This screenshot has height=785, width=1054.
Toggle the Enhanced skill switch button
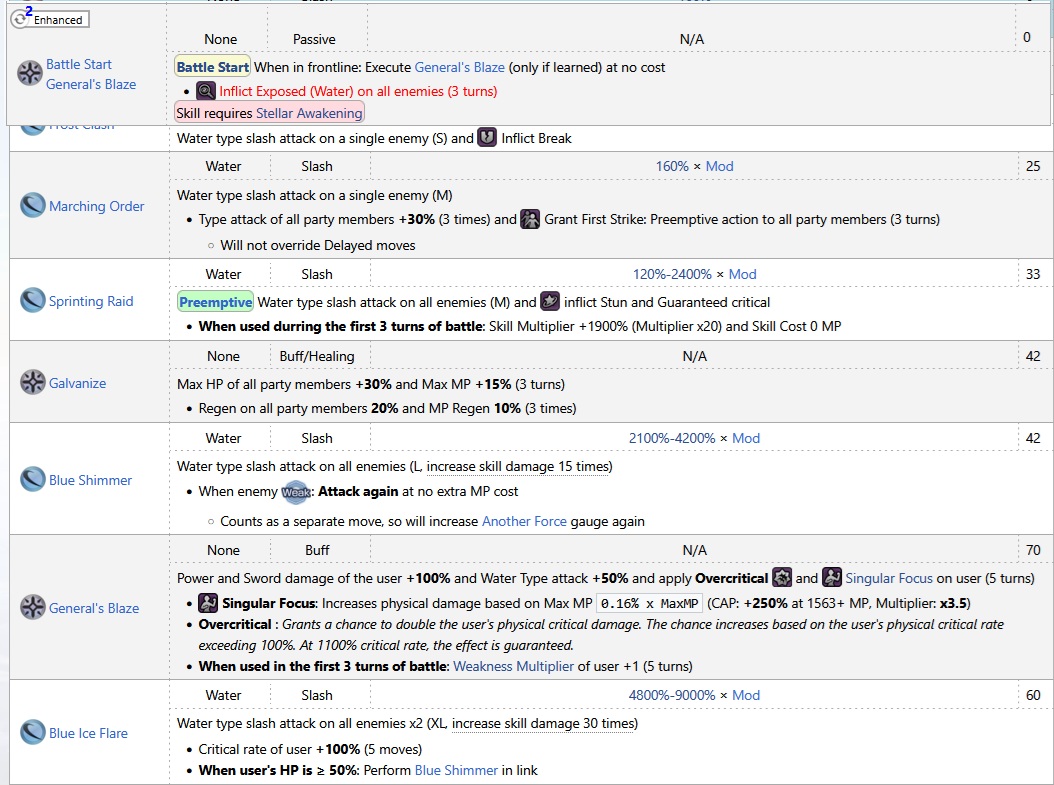pos(50,19)
